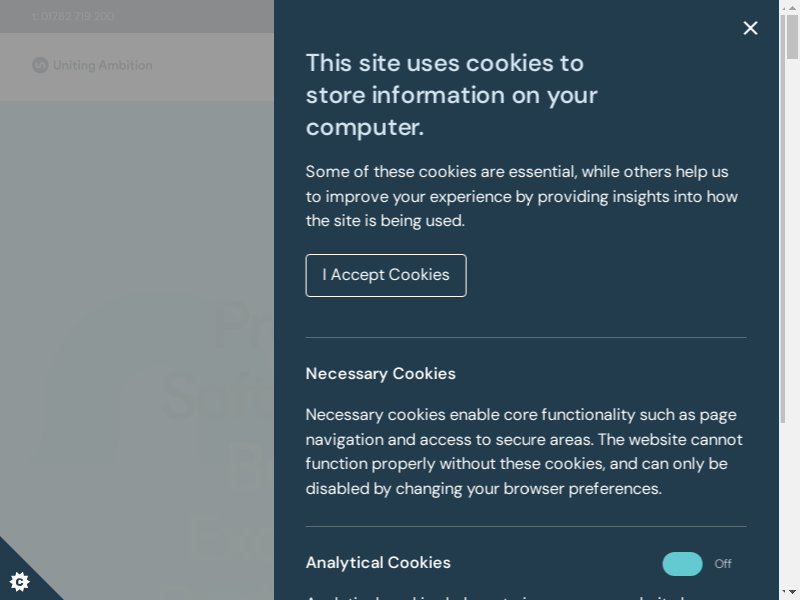800x600 pixels.
Task: Click the cut-off text below Analytical Cookies
Action: click(x=500, y=596)
